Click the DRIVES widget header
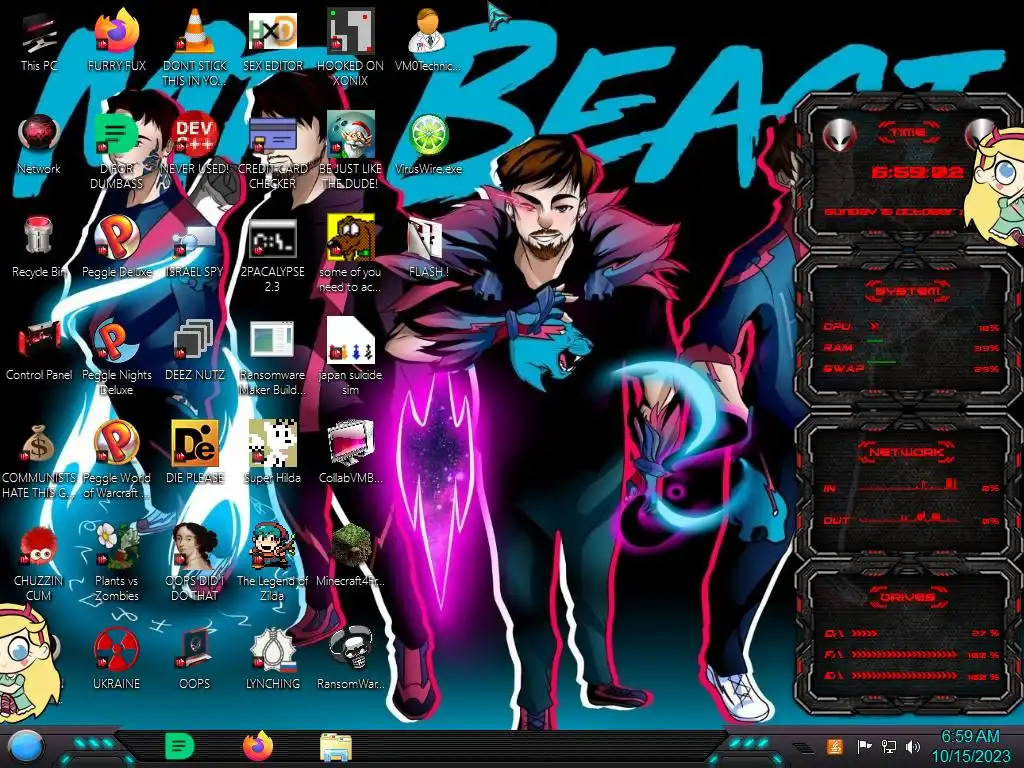 point(907,596)
